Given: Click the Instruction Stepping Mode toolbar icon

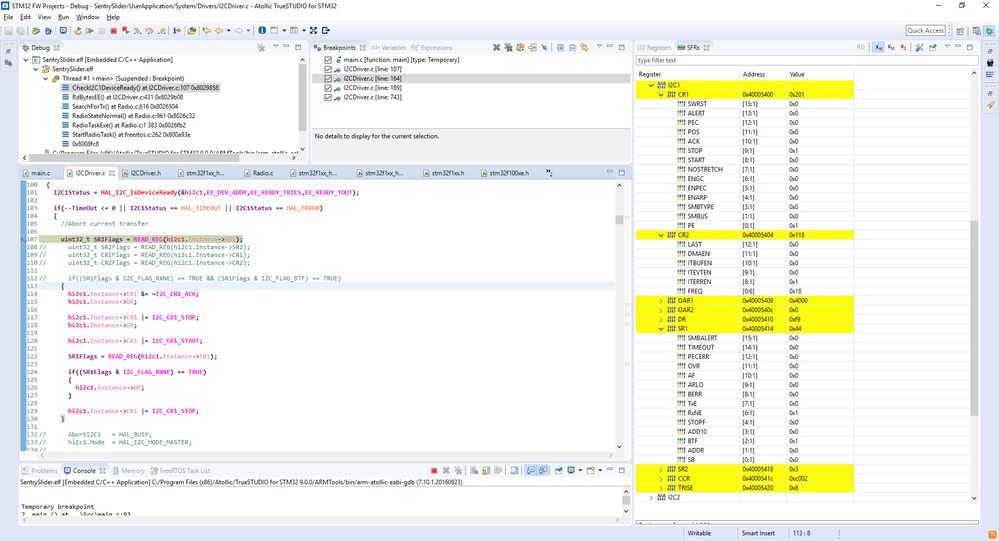Looking at the screenshot, I should tap(177, 31).
